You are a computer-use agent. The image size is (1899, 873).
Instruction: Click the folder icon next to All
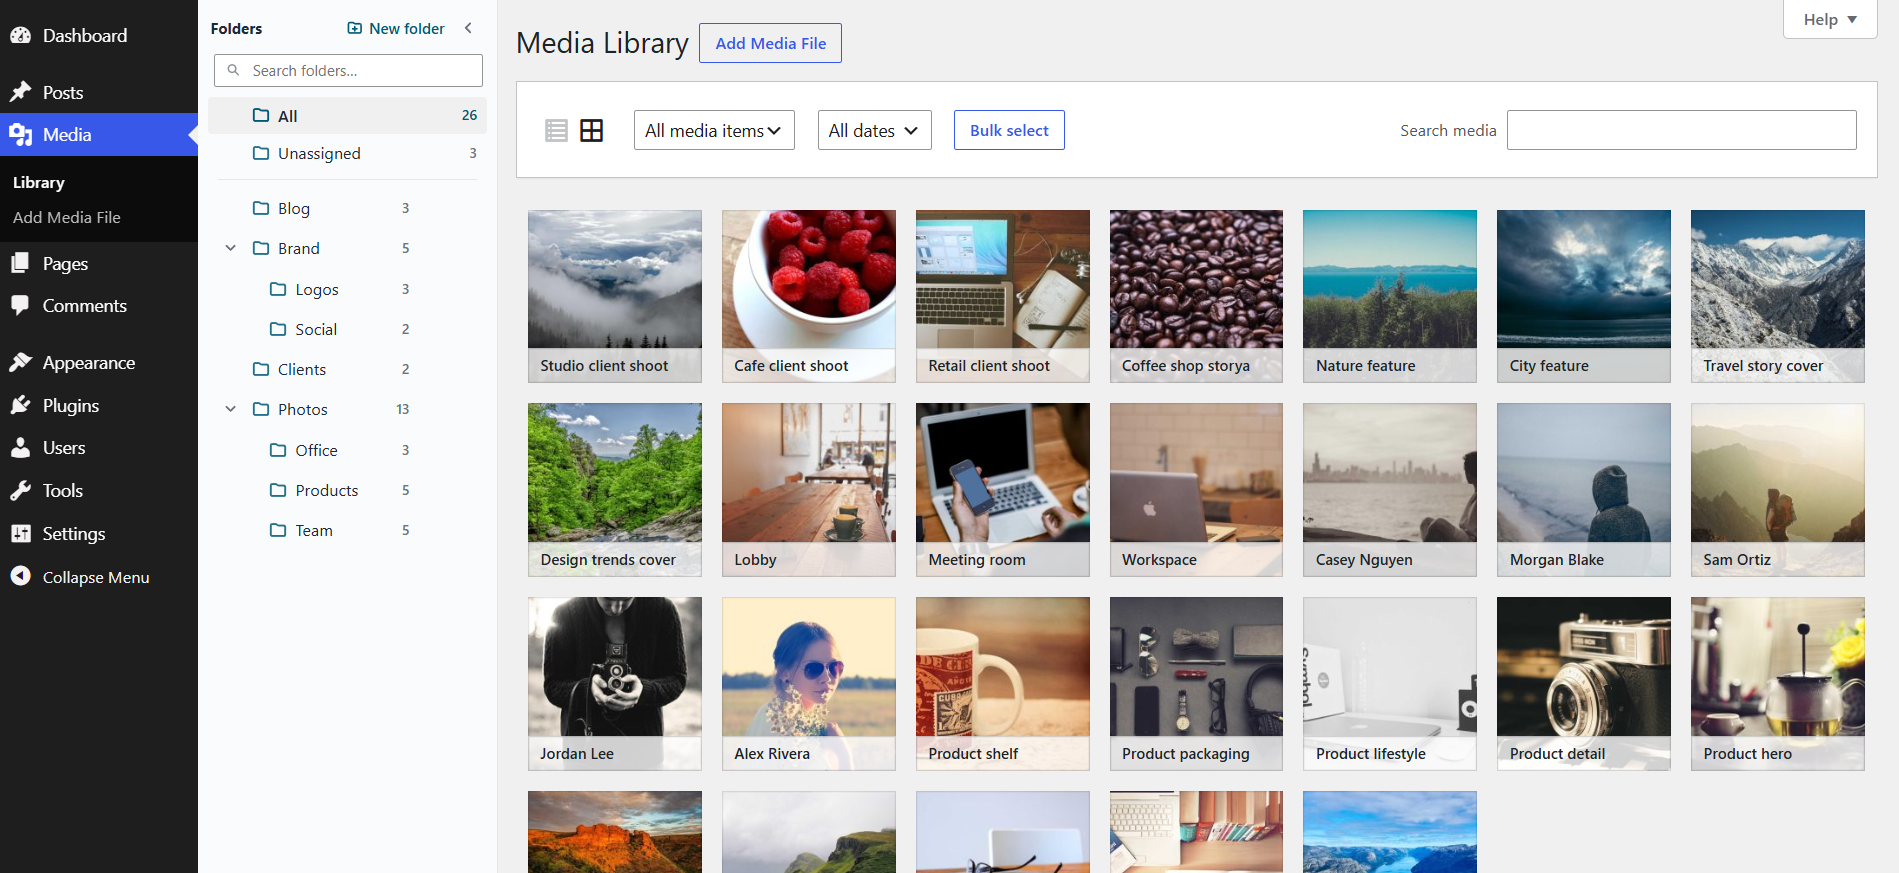pyautogui.click(x=261, y=115)
